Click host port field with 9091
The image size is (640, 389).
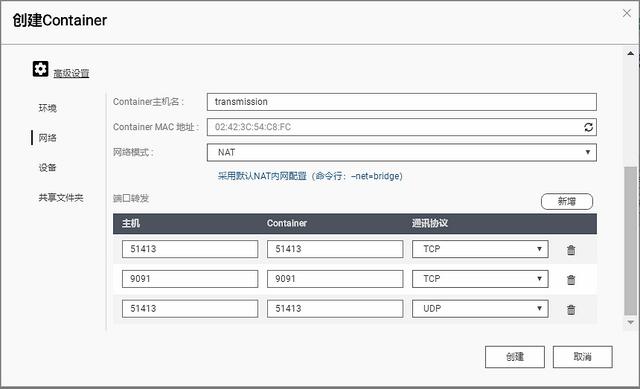point(190,279)
